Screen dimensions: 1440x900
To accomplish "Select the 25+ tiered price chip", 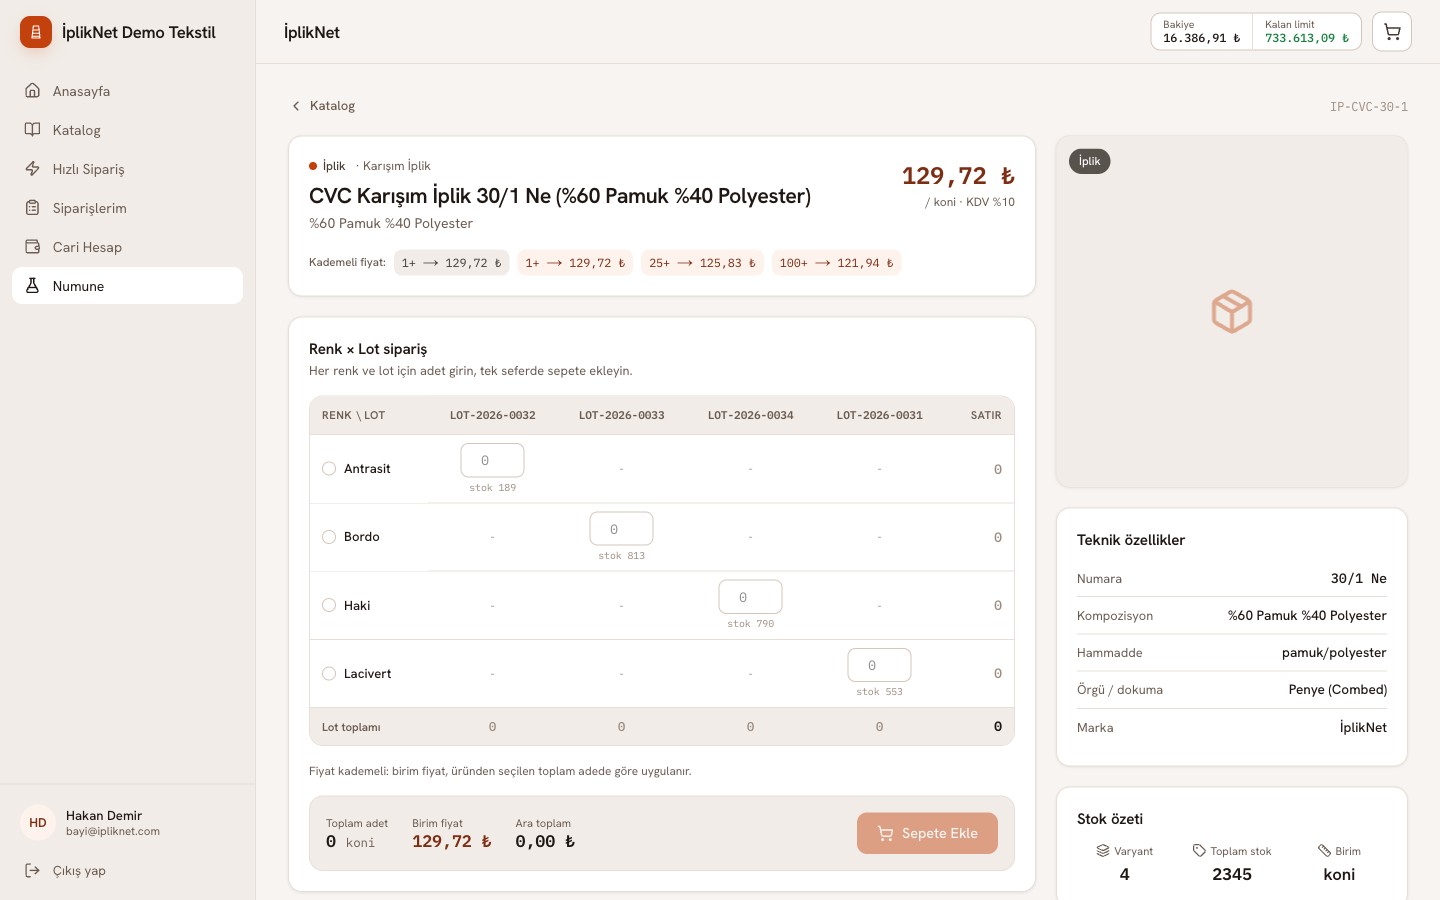I will coord(702,263).
